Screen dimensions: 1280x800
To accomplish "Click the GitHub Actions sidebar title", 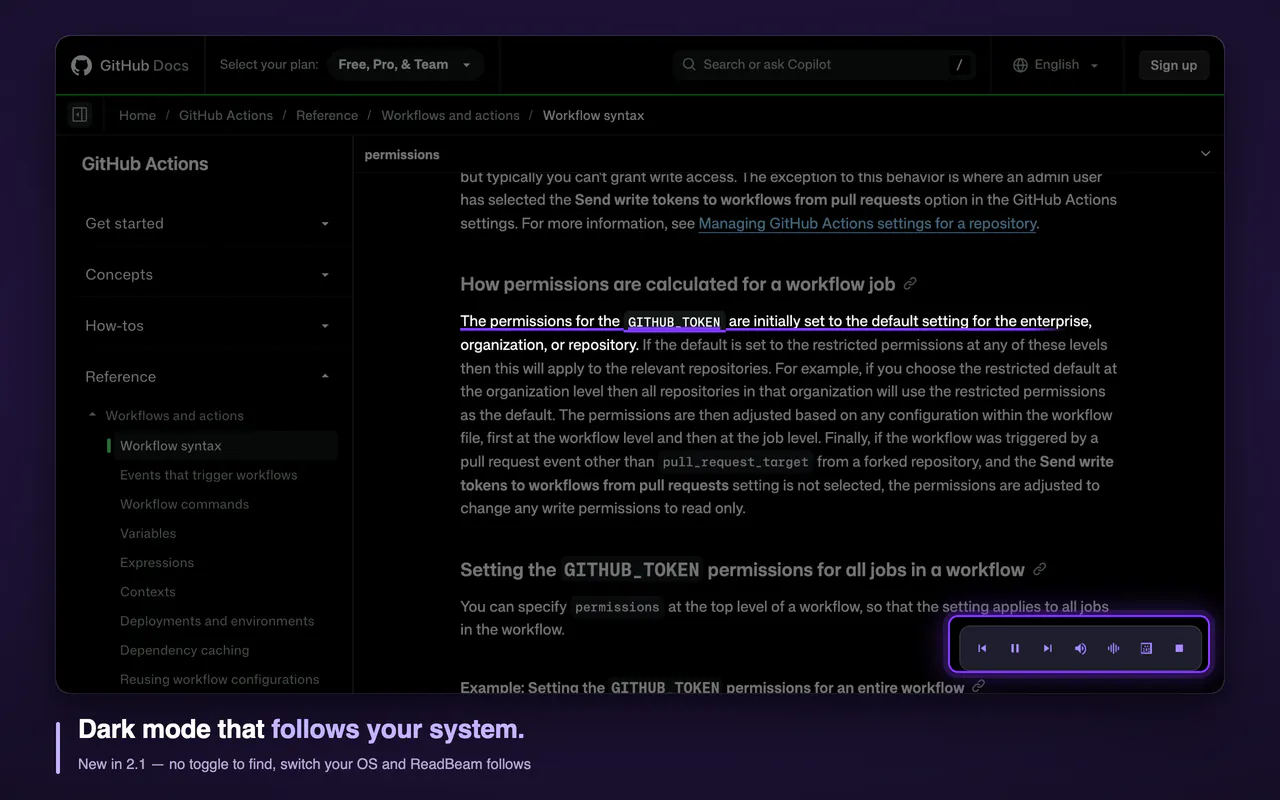I will point(145,164).
